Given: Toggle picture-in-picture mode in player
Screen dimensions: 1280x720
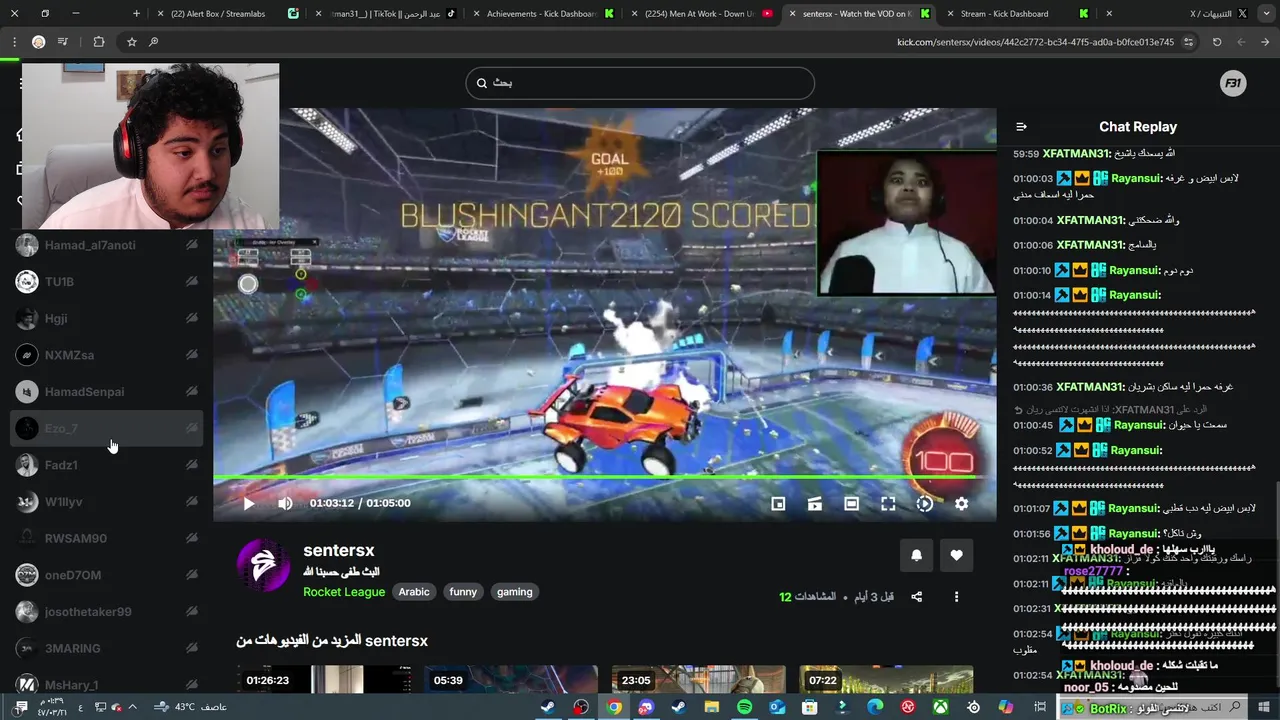Looking at the screenshot, I should (778, 504).
